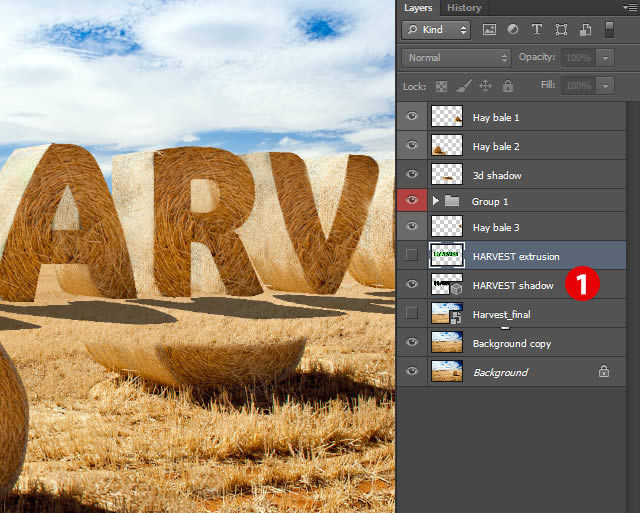Click the Harvest_final smart object thumbnail
Viewport: 640px width, 513px height.
coord(447,313)
